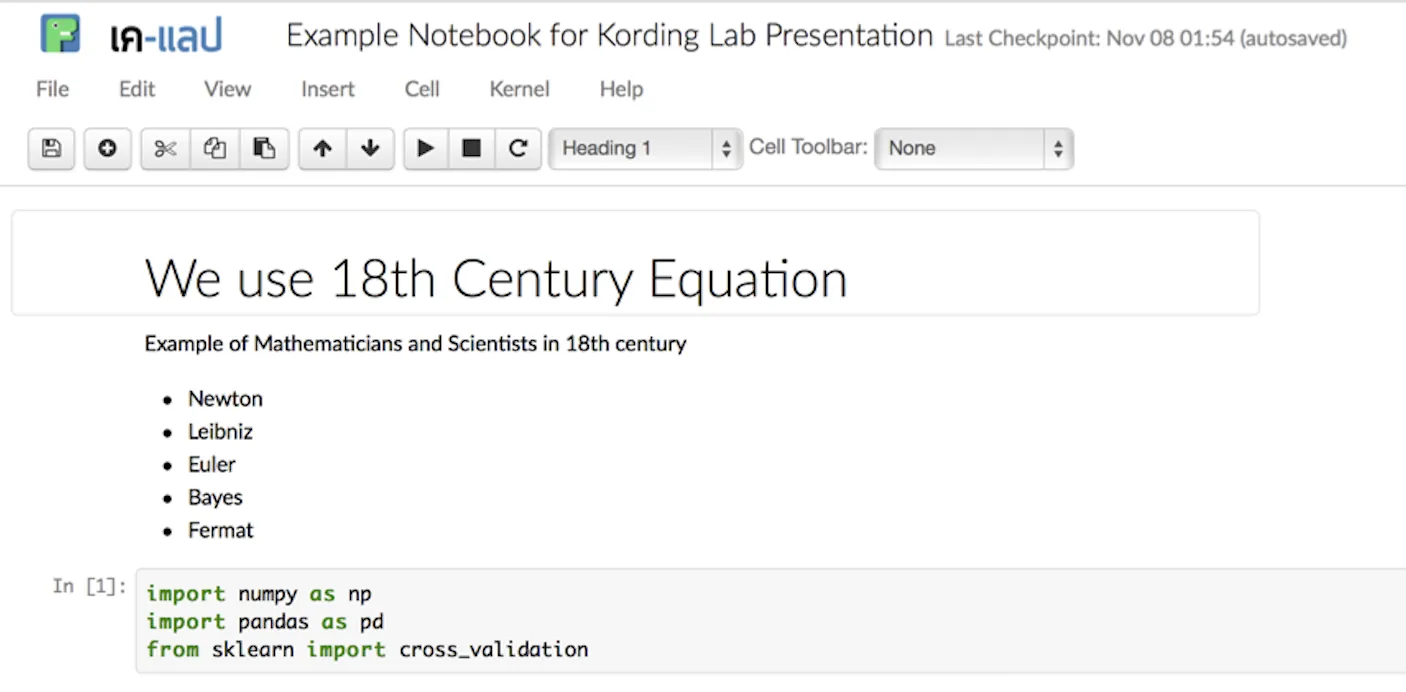
Task: Open the Cell menu
Action: (x=422, y=89)
